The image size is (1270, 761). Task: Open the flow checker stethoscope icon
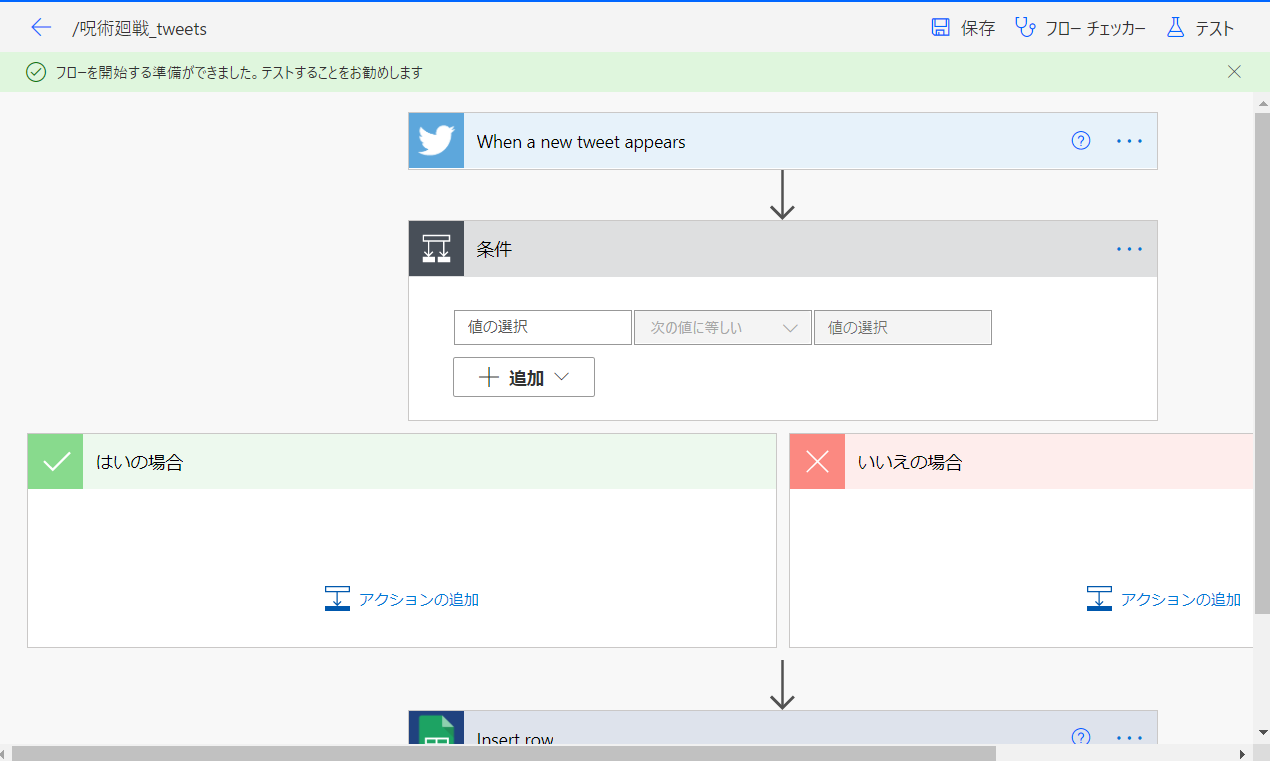click(x=1025, y=28)
